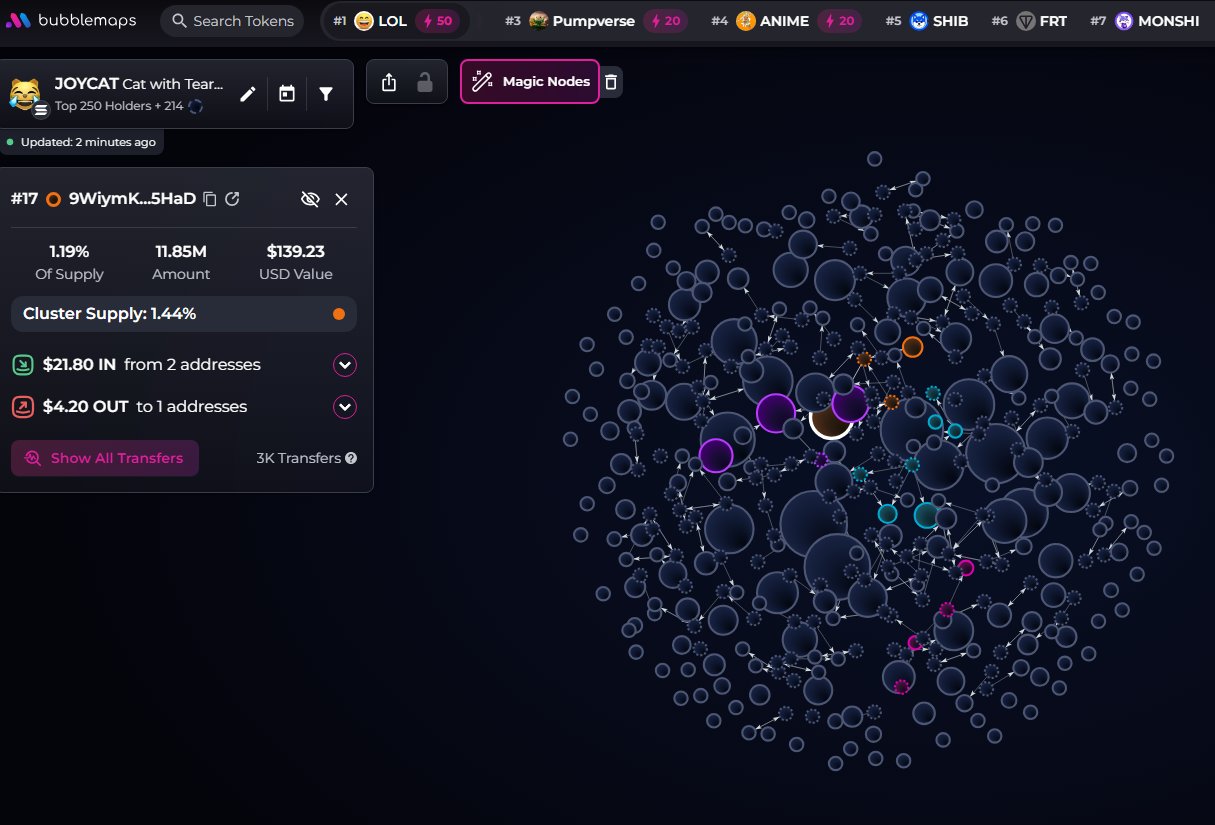Select trending token #5 SHIB
This screenshot has height=825, width=1215.
[x=926, y=21]
